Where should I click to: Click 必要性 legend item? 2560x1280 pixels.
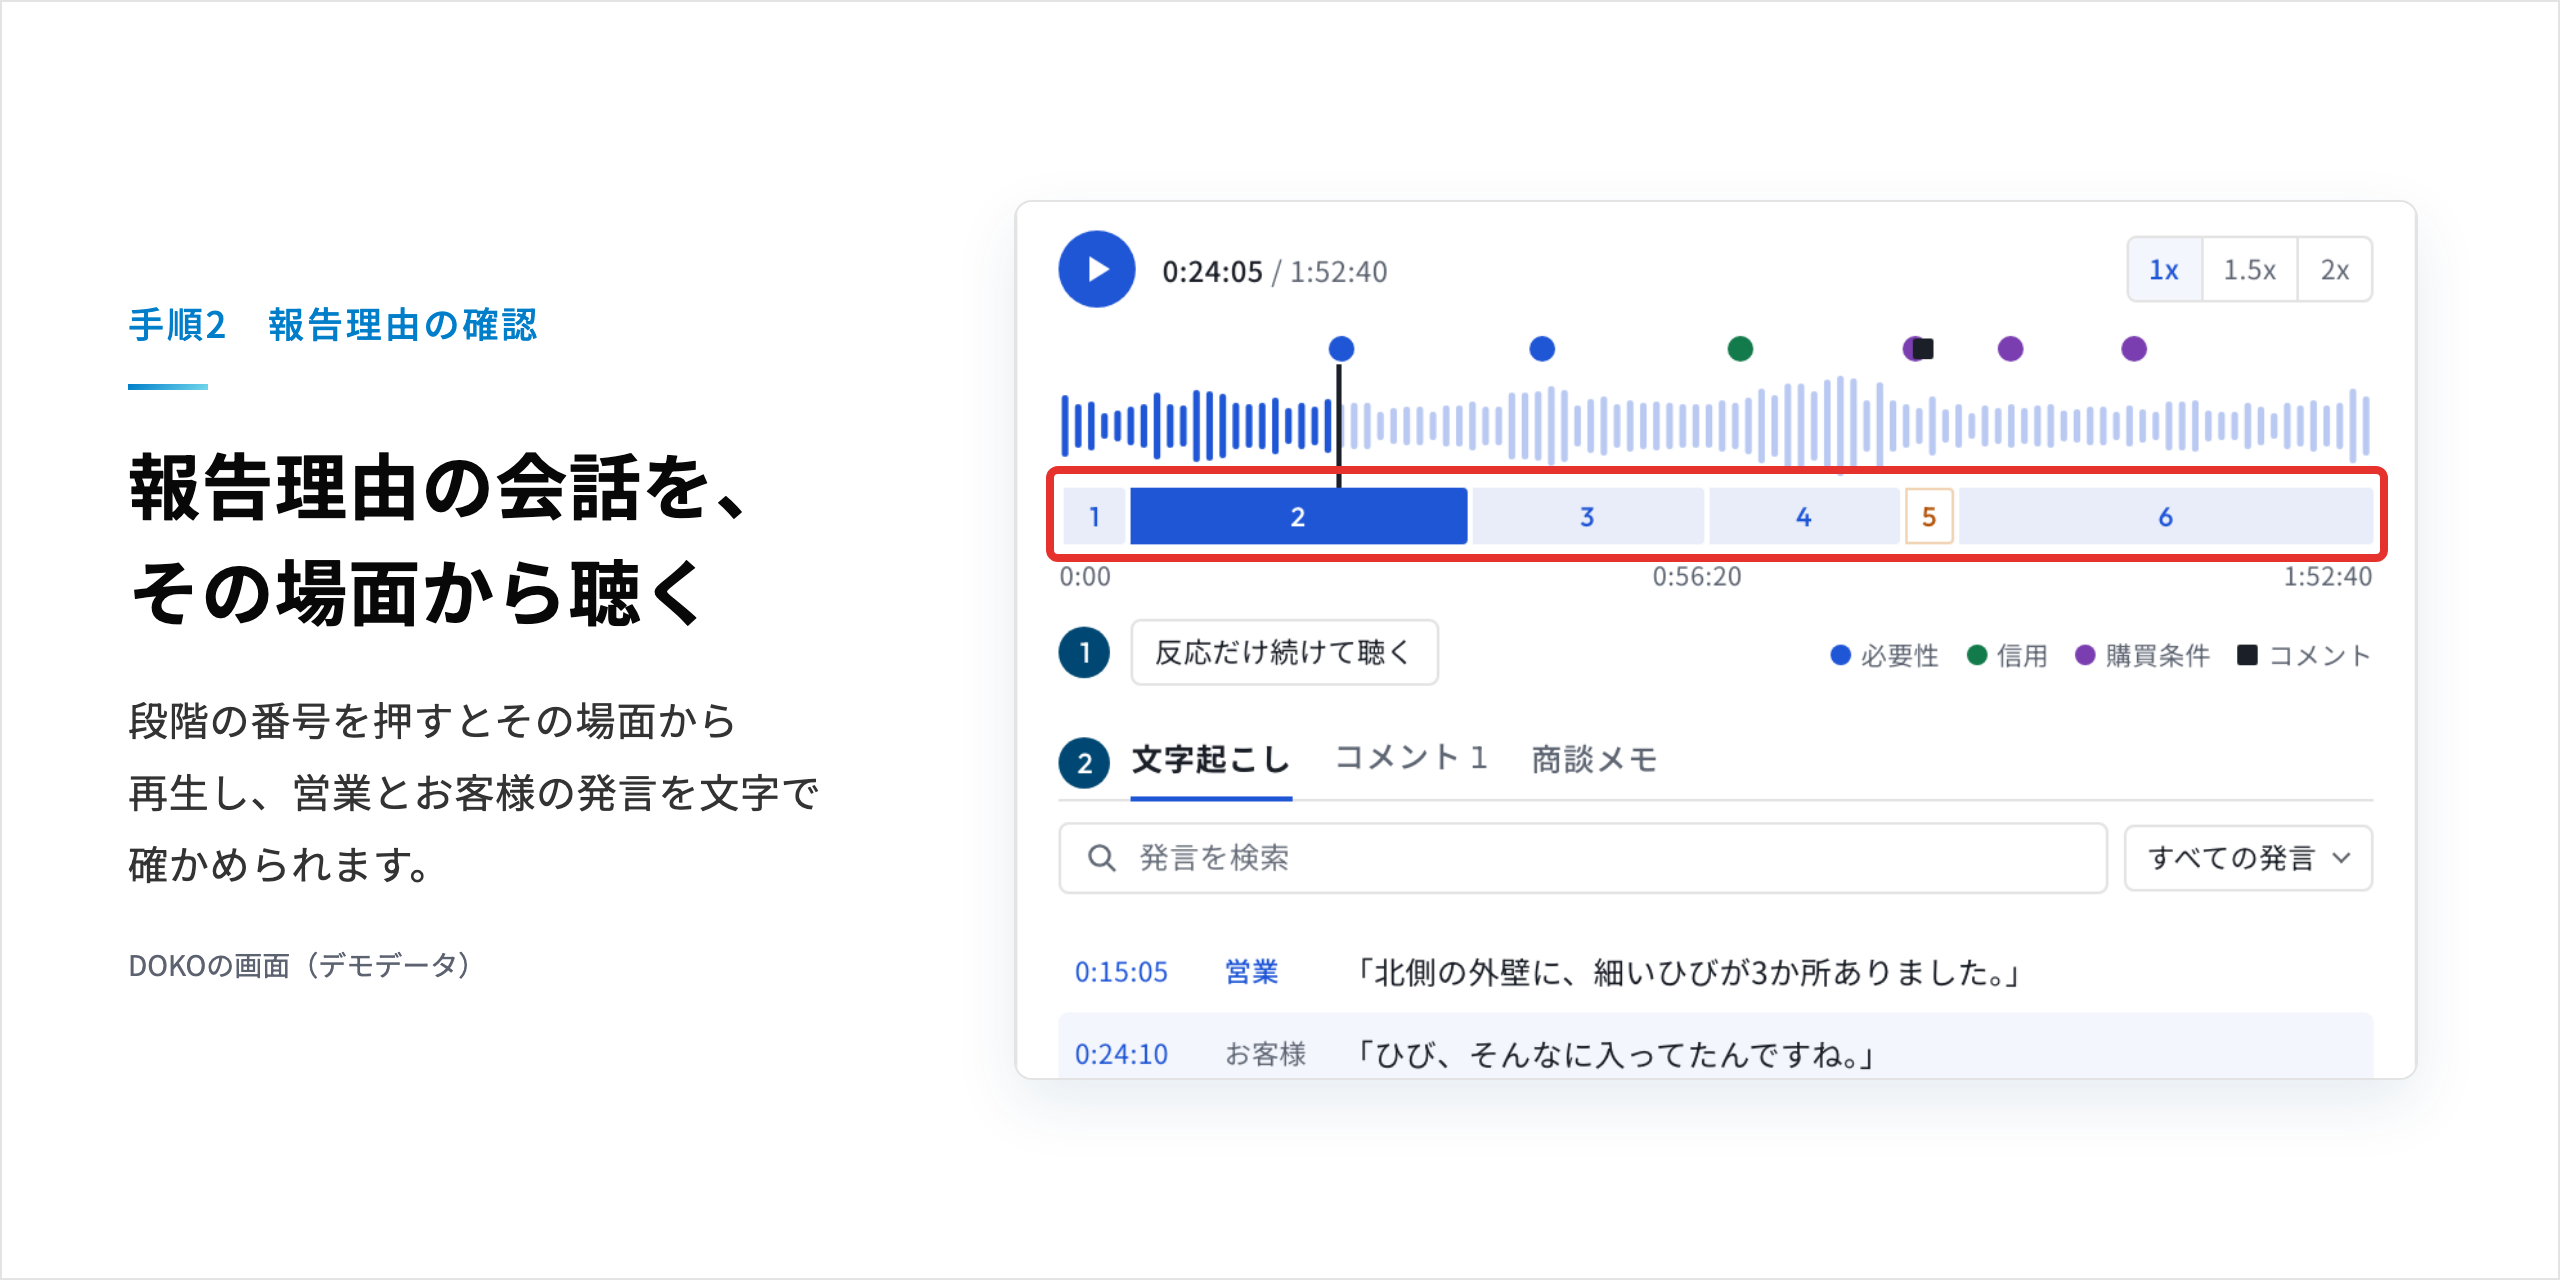click(x=1884, y=656)
